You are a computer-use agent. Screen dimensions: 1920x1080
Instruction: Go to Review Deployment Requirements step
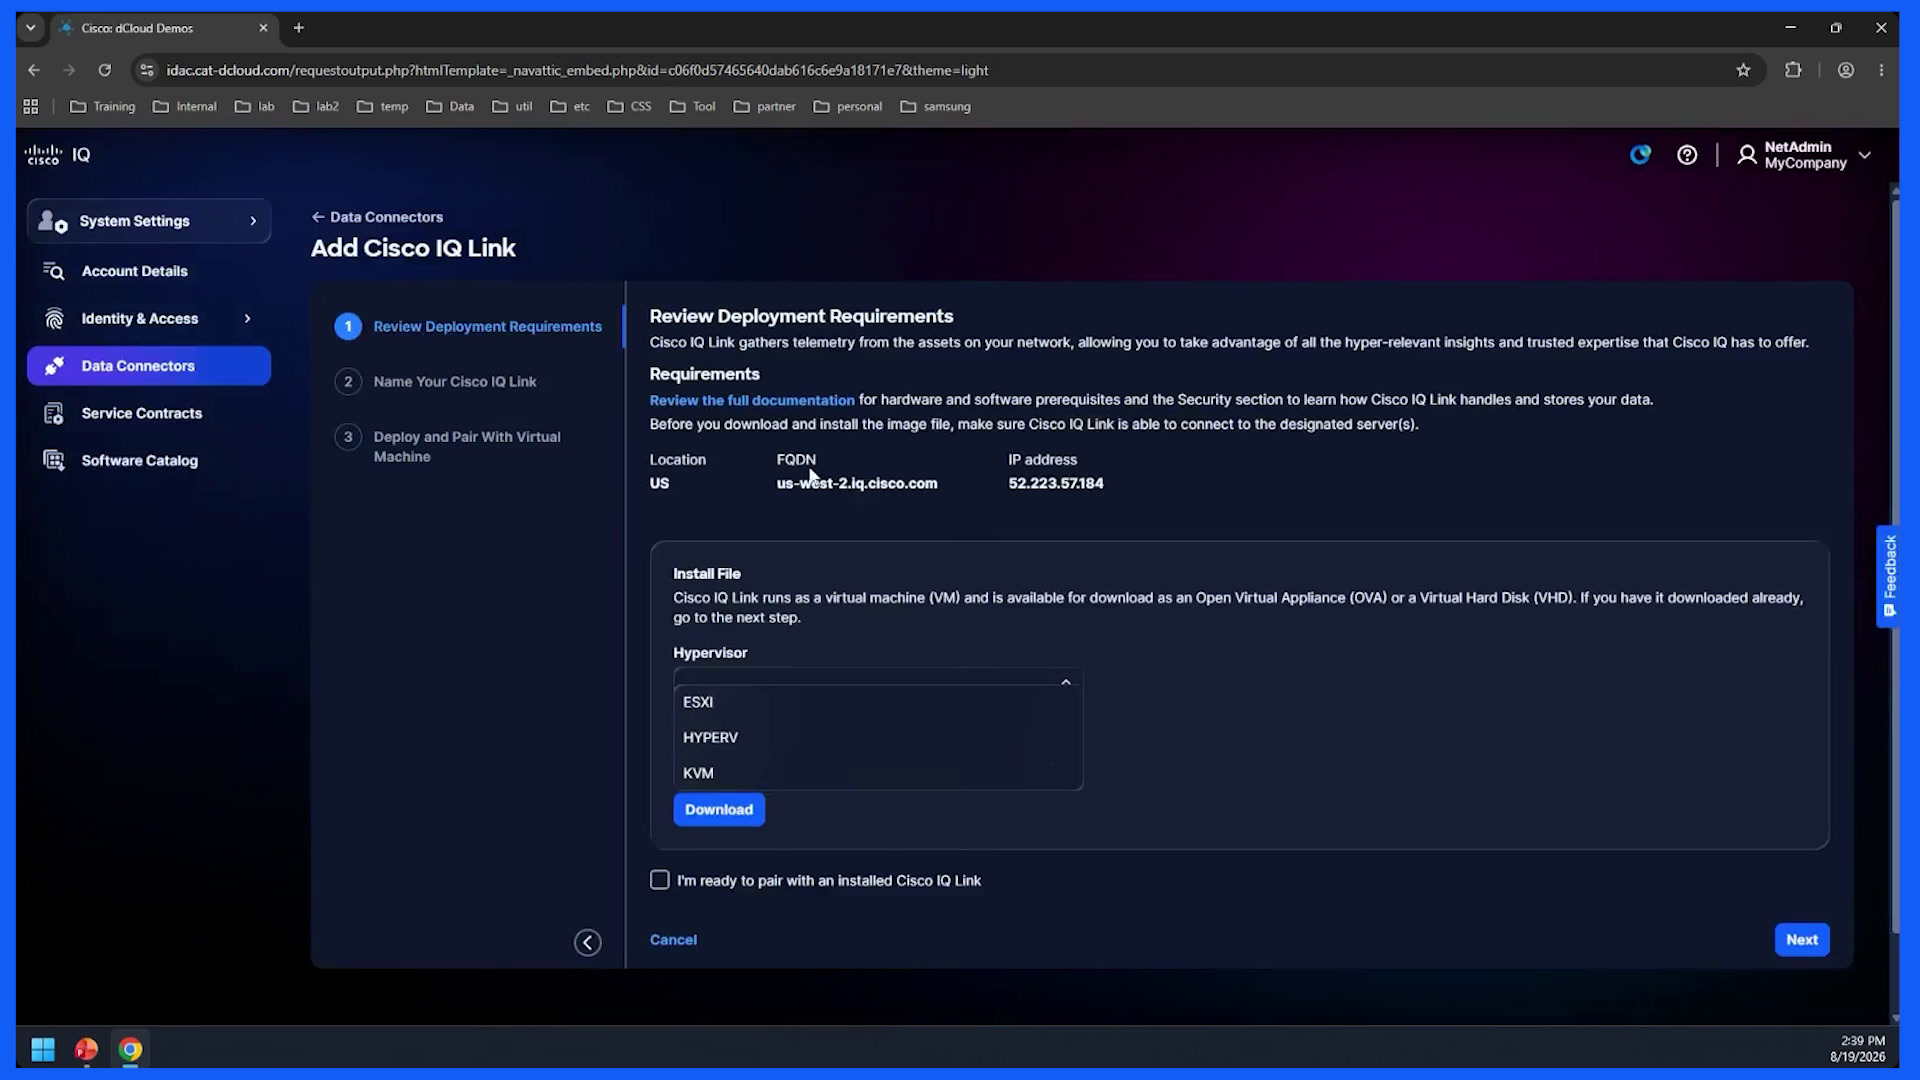[469, 327]
